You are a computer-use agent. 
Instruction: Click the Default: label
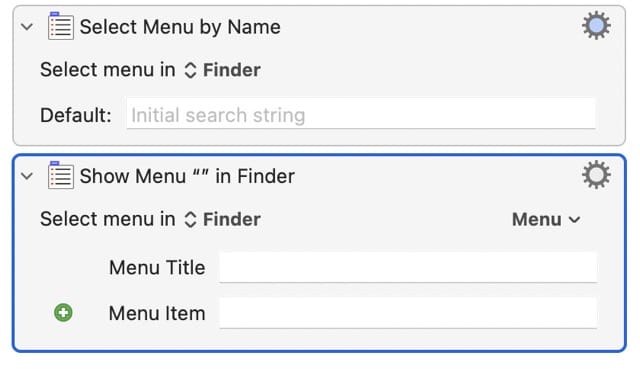tap(76, 115)
